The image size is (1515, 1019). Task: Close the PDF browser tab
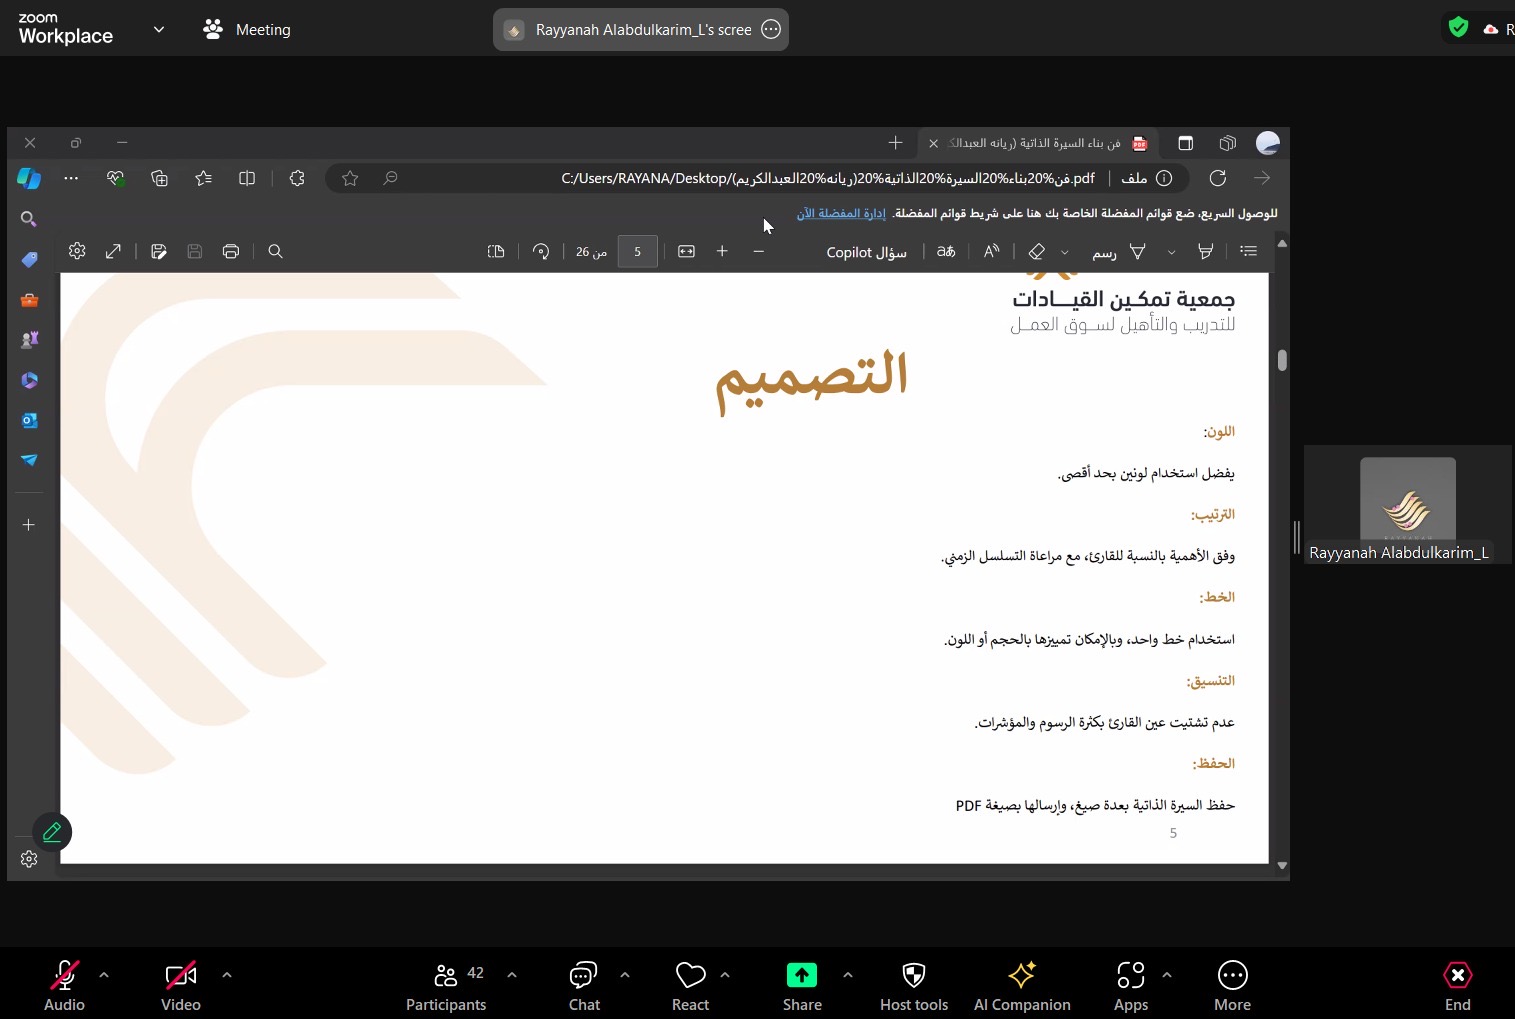click(x=933, y=143)
